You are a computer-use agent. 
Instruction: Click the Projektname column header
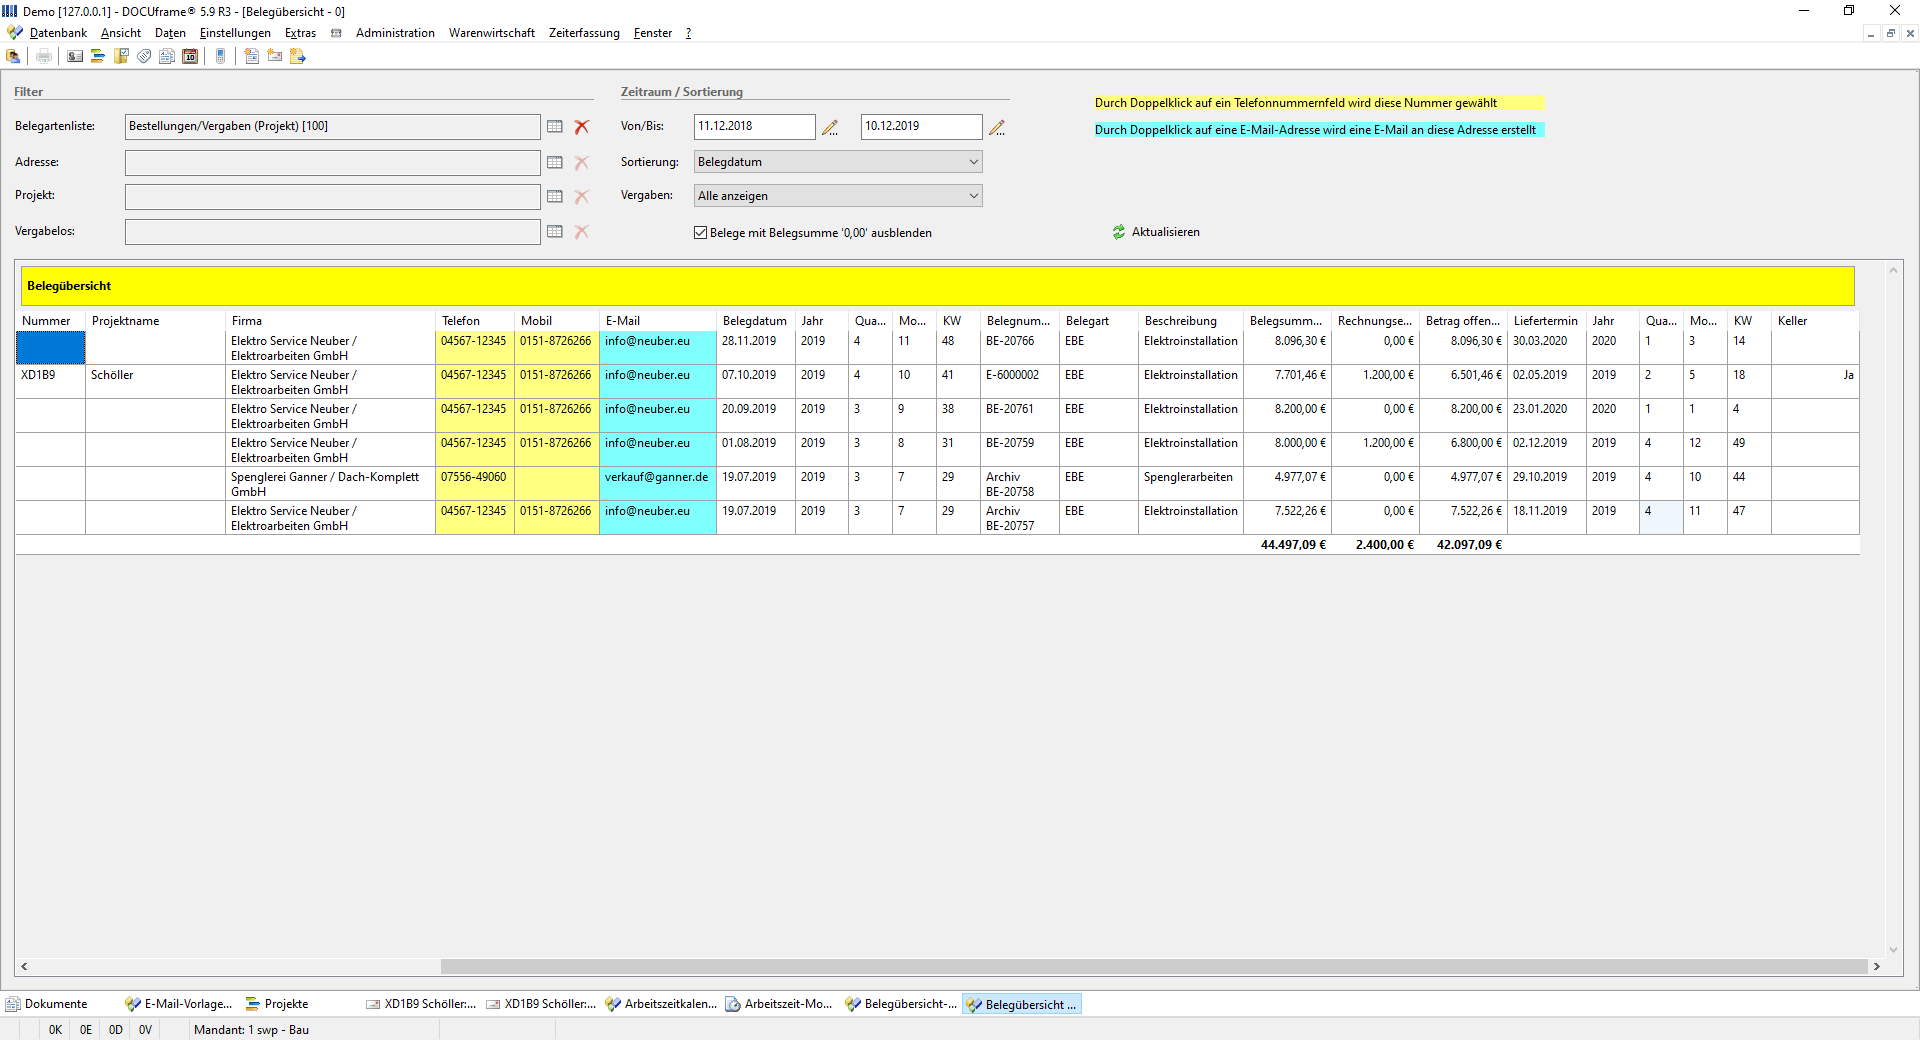click(155, 321)
